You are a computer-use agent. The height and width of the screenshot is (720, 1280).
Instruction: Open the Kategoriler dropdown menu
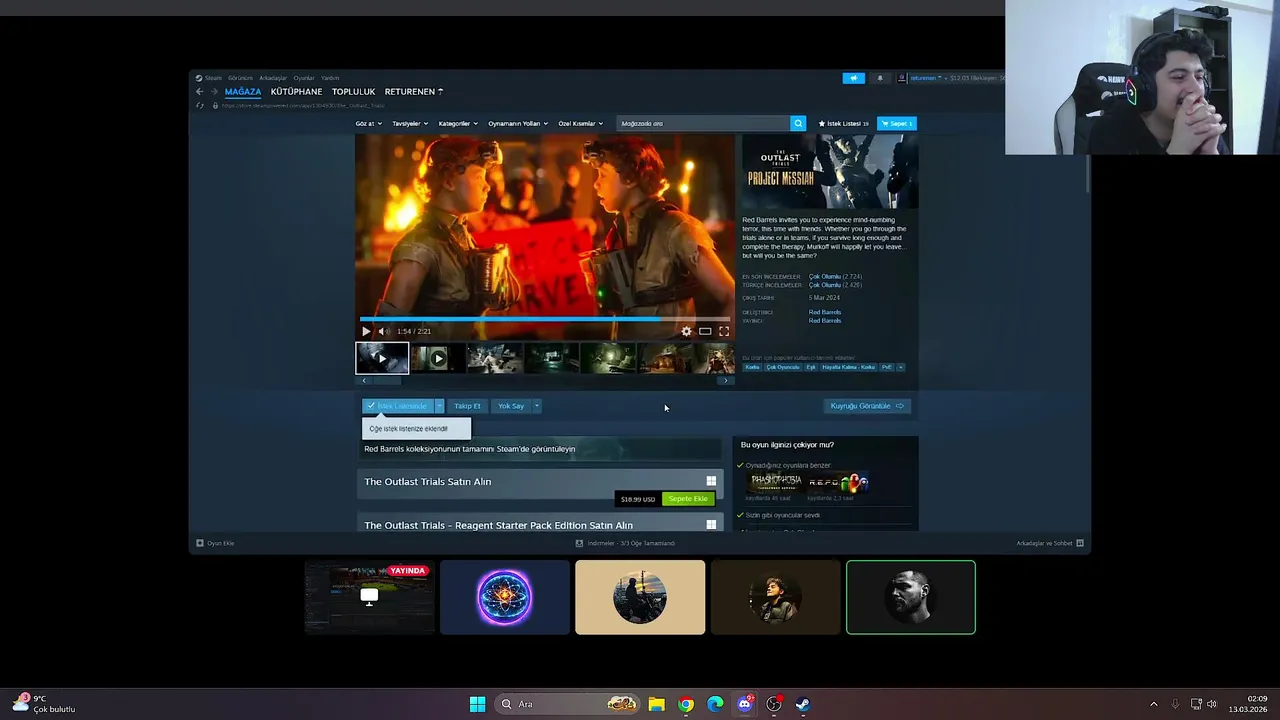[x=458, y=123]
